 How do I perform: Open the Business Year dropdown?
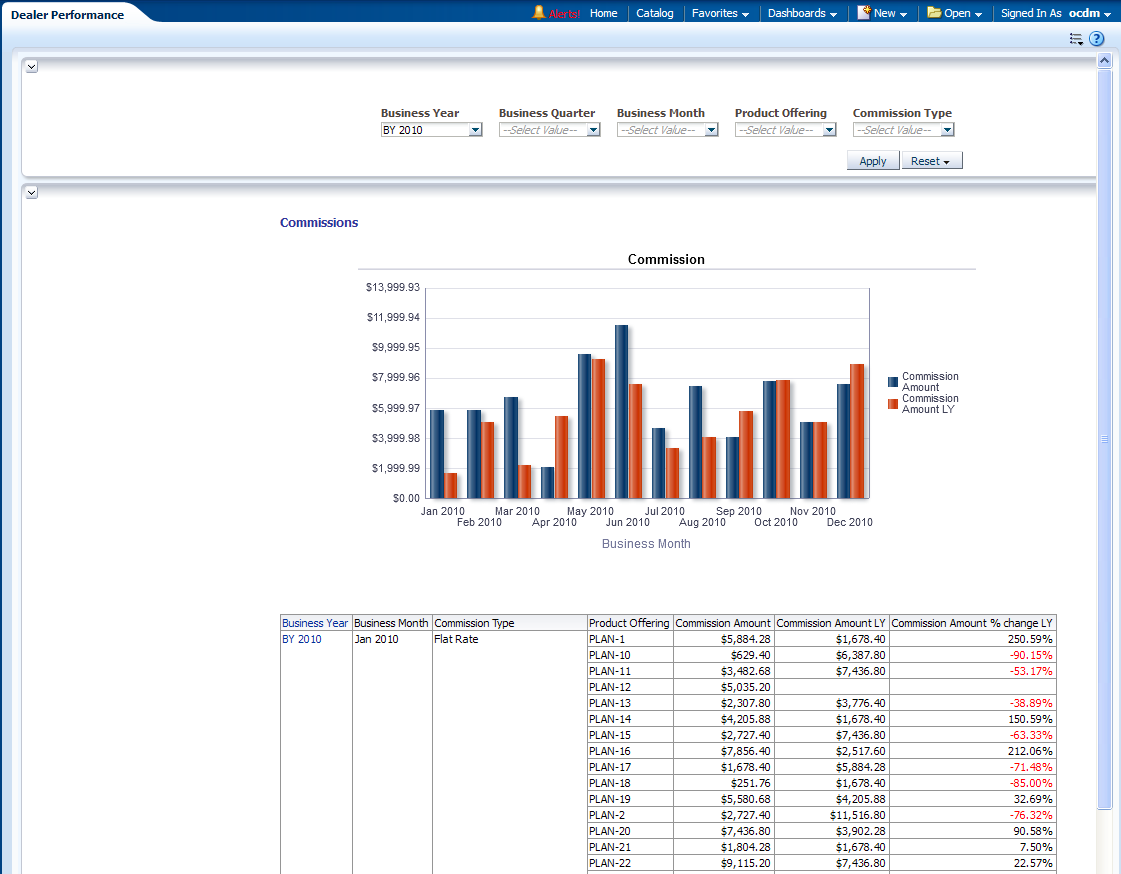pos(475,130)
